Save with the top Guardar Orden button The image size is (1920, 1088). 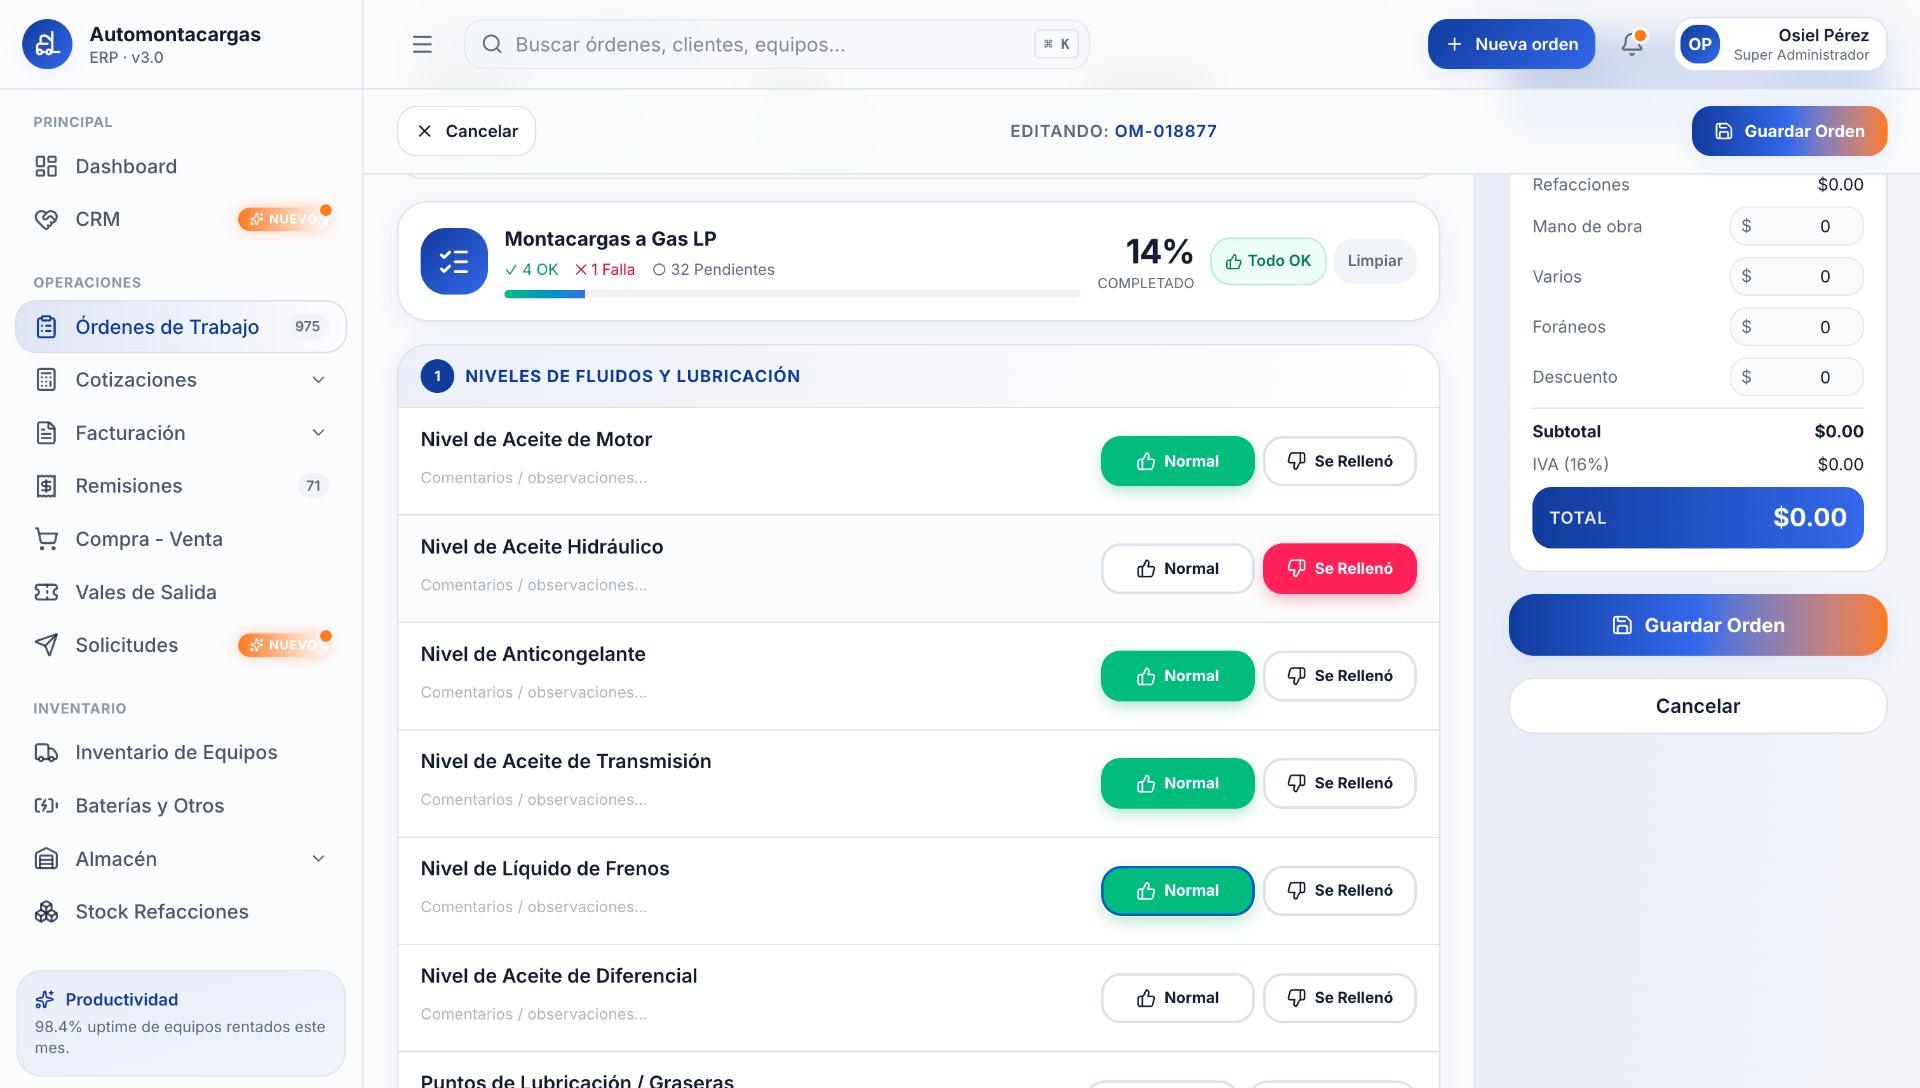[1789, 131]
